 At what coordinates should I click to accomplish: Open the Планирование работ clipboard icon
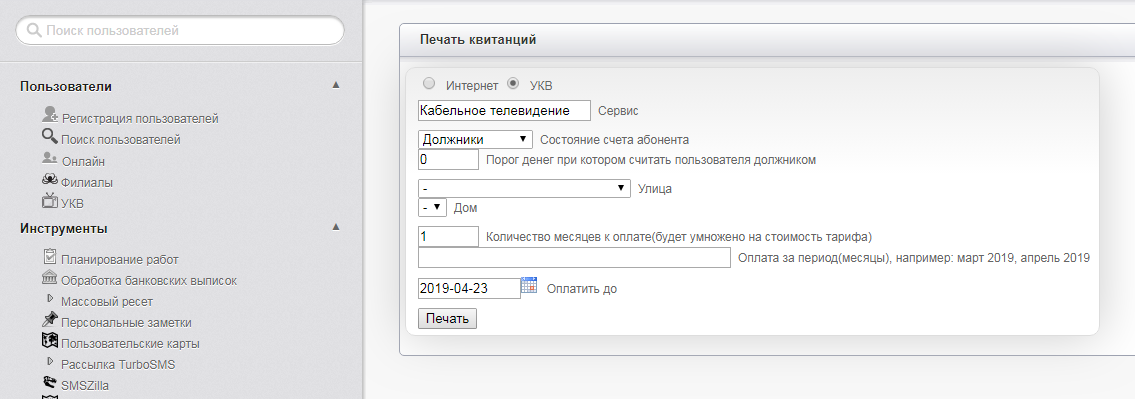(50, 256)
